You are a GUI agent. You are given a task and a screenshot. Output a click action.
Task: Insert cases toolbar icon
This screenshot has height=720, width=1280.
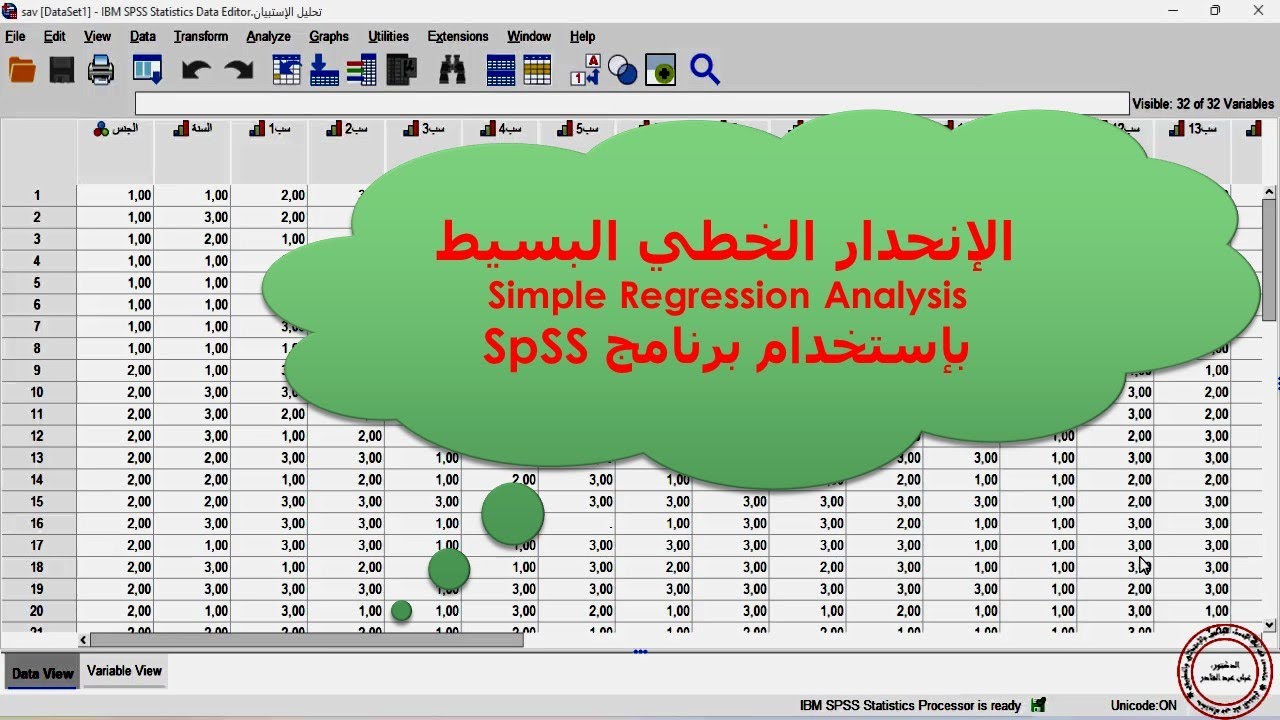pyautogui.click(x=501, y=70)
